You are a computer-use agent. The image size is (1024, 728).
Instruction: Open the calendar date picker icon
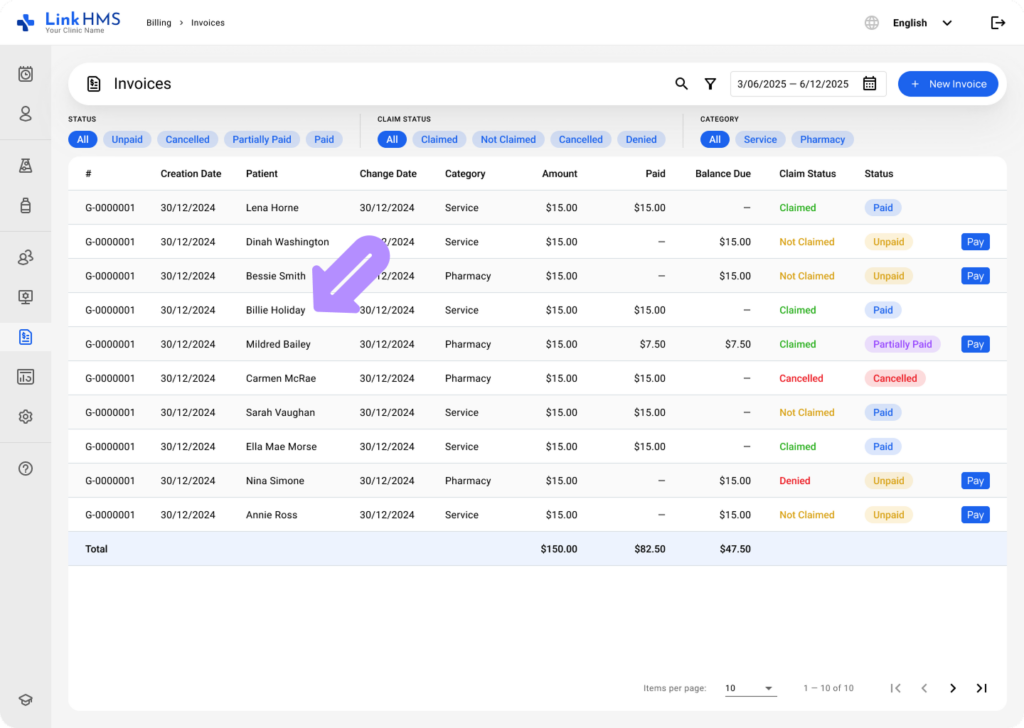coord(869,84)
